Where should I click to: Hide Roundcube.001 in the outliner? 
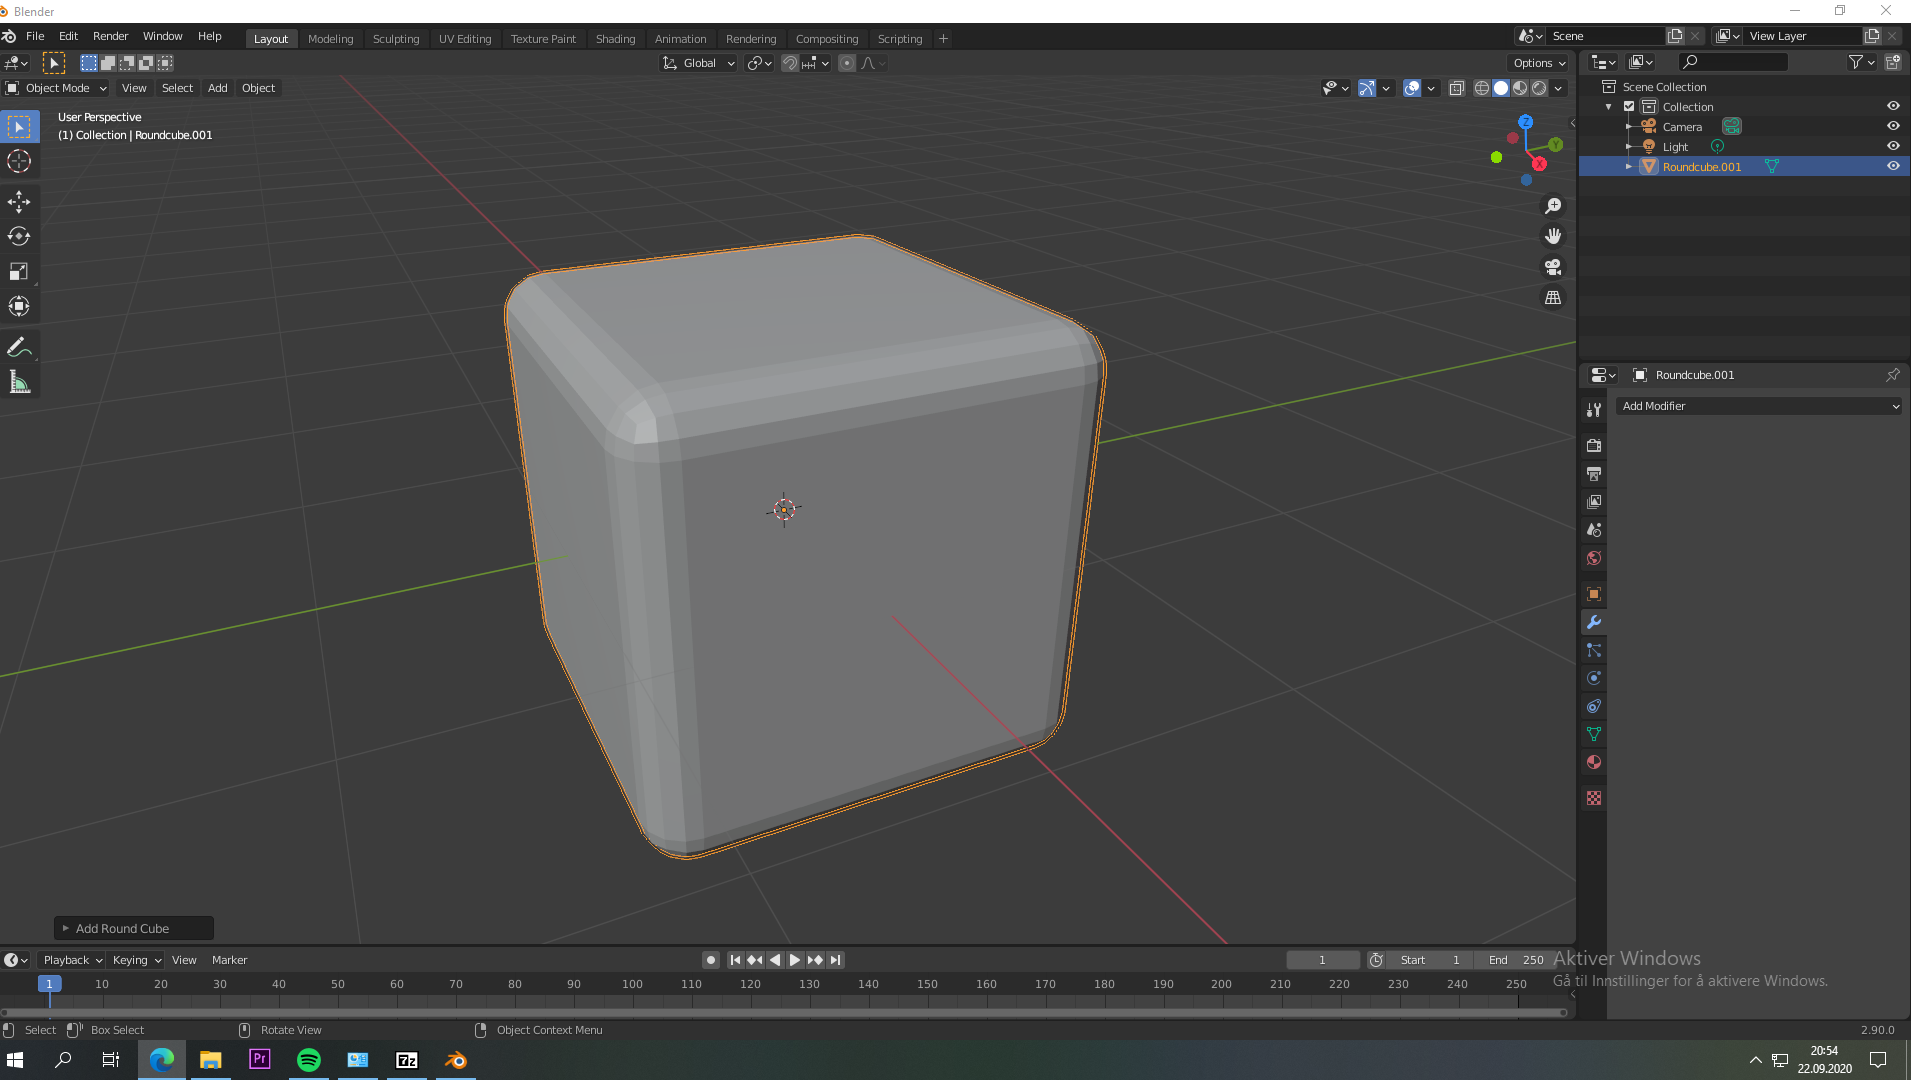(x=1893, y=166)
